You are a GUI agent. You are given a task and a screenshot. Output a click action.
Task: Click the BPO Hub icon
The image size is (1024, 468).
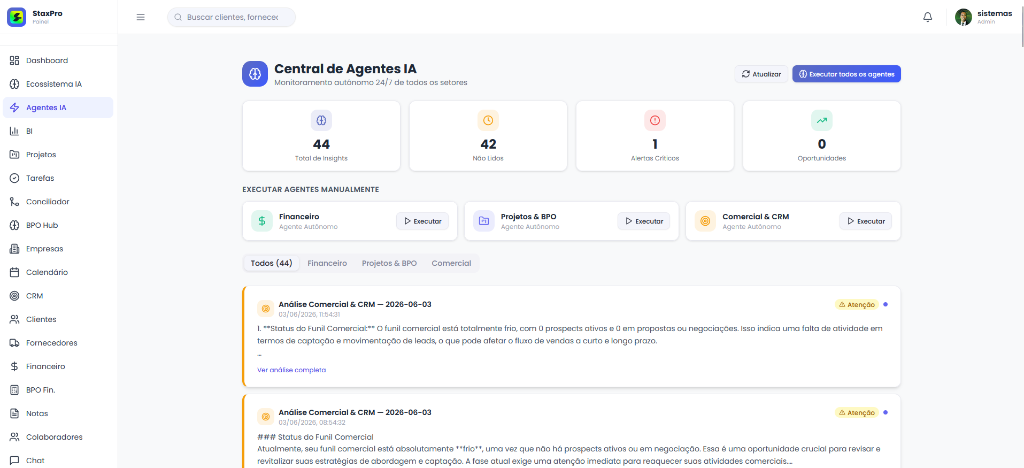14,225
